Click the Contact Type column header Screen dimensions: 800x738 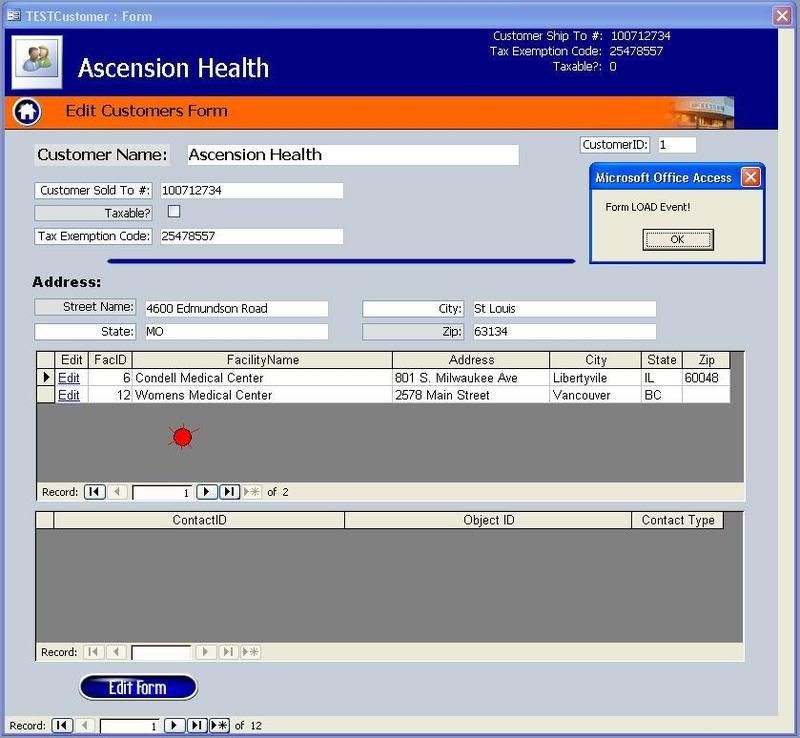coord(678,520)
